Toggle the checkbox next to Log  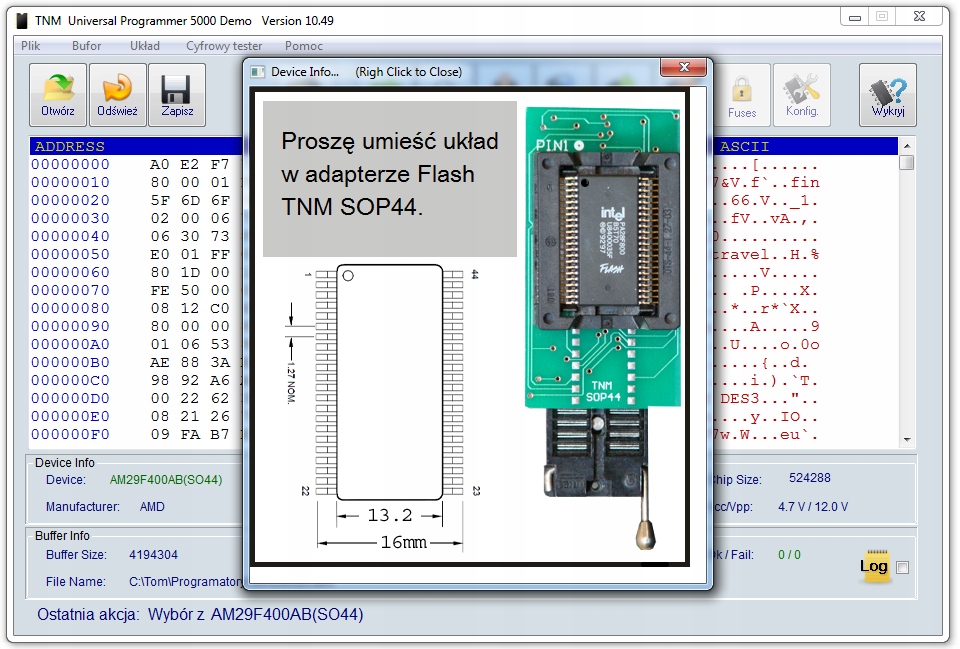(x=902, y=568)
